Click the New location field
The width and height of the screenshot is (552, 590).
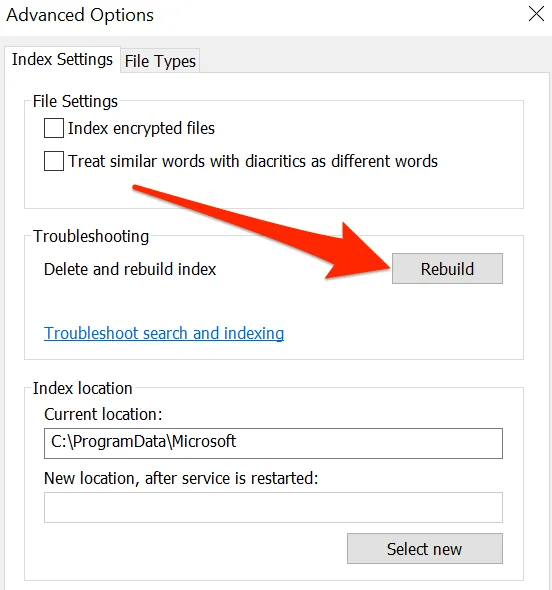click(273, 507)
